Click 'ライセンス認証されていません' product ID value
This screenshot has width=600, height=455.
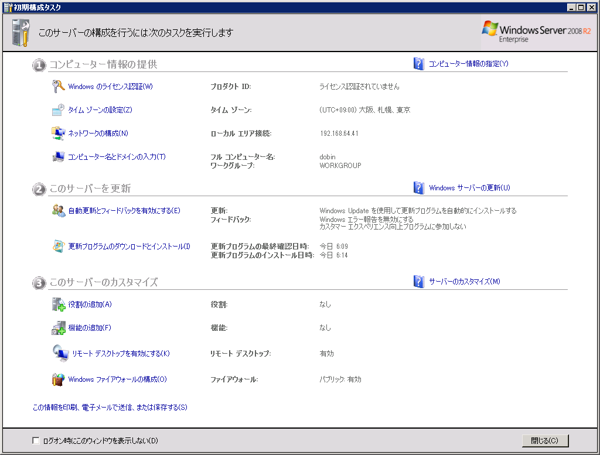coord(359,86)
